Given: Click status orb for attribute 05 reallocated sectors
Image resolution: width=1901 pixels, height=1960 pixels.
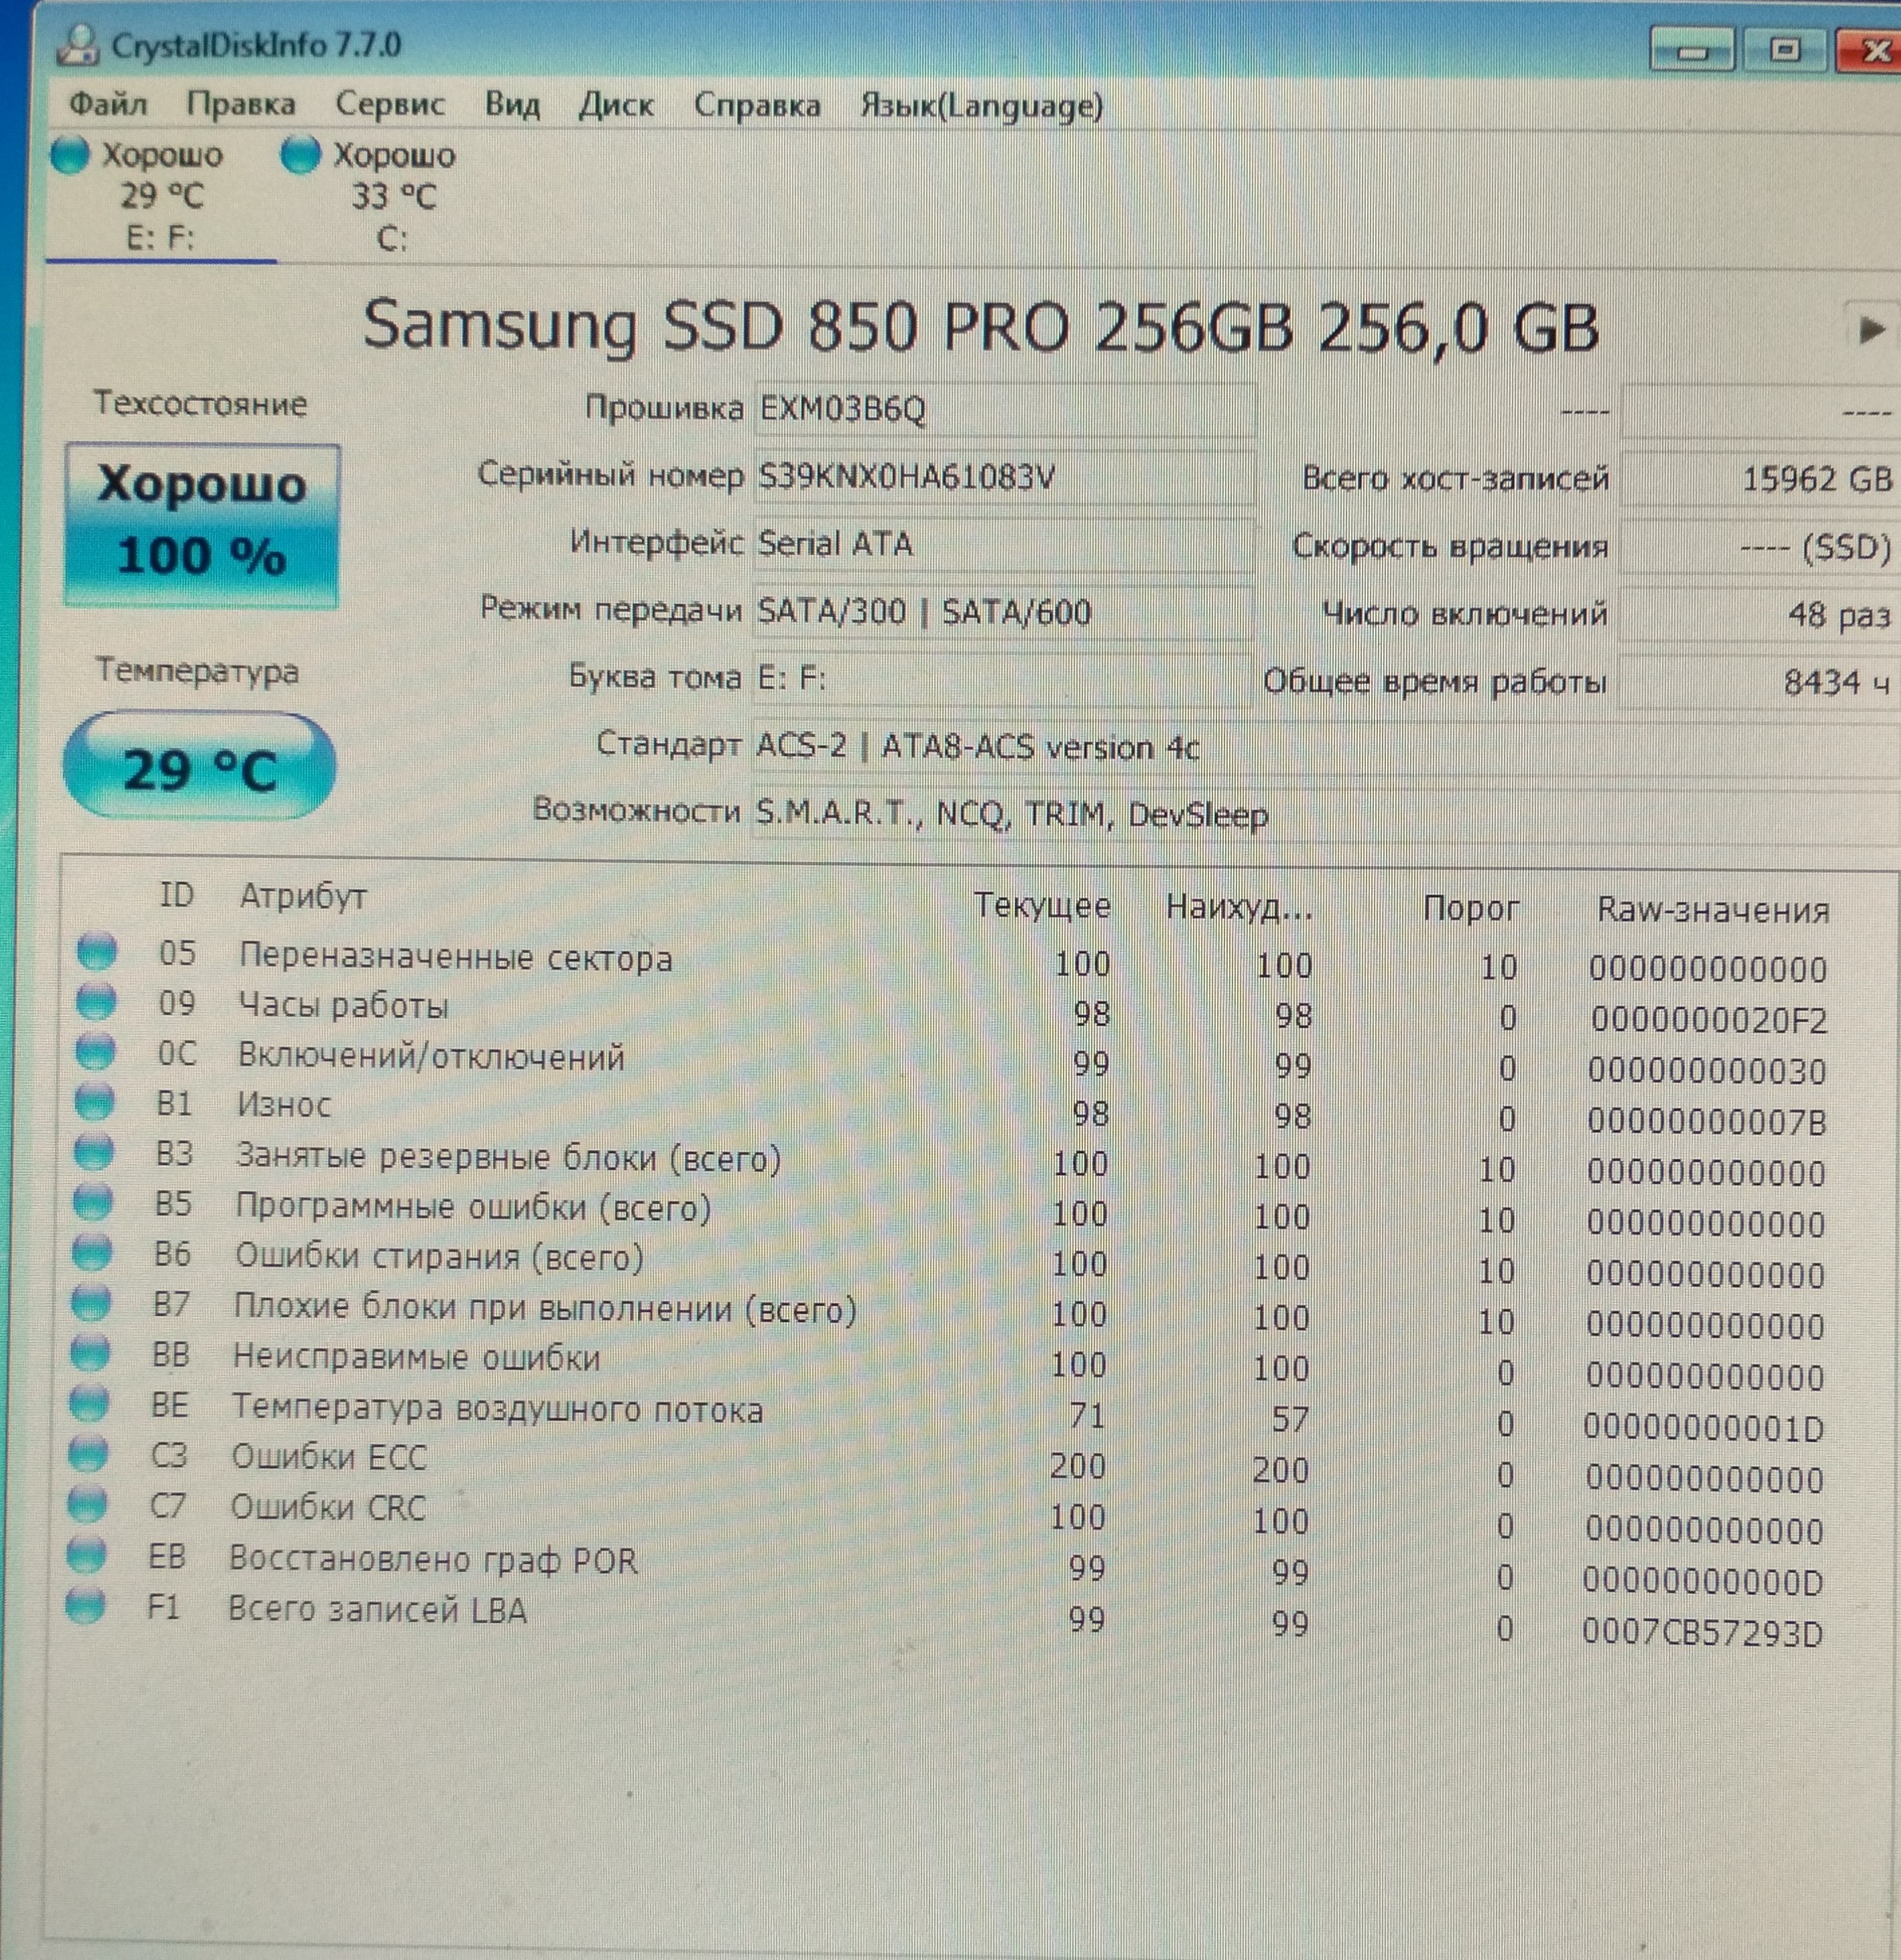Looking at the screenshot, I should click(x=97, y=952).
